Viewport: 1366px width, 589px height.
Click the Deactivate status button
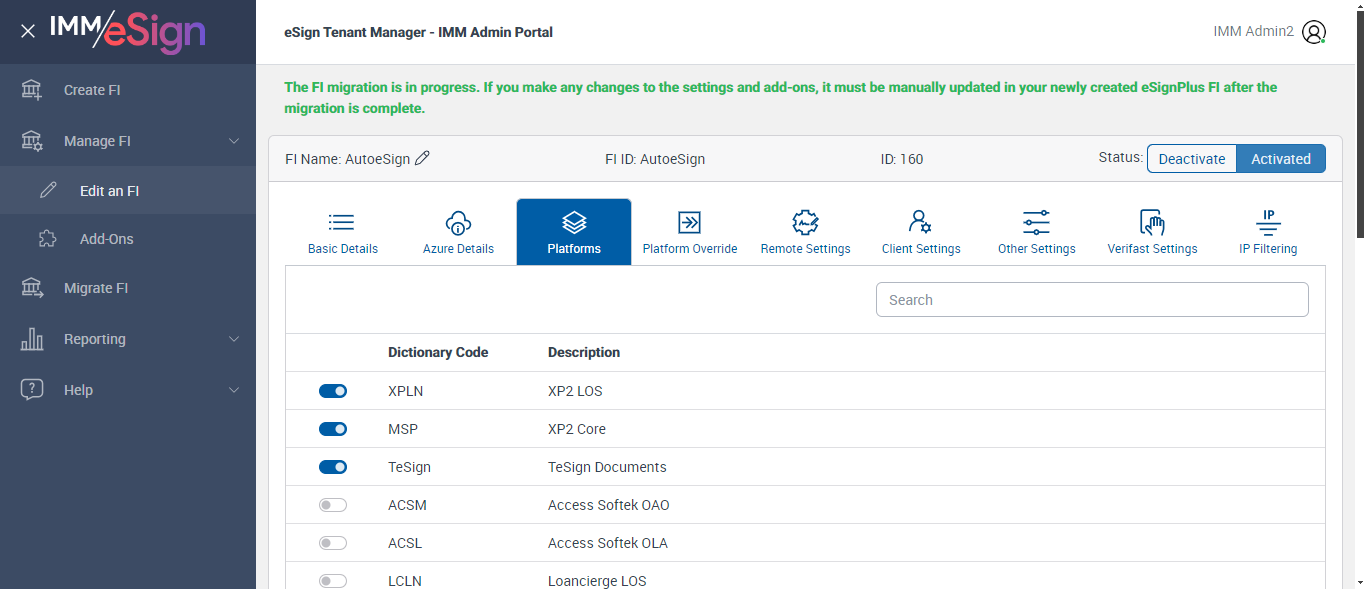(1192, 159)
